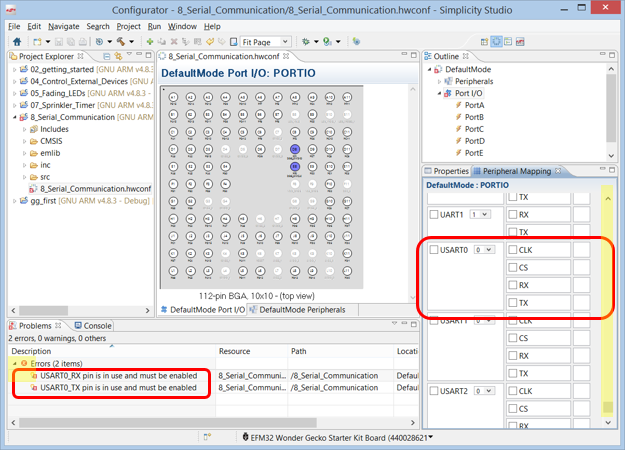Image resolution: width=625 pixels, height=450 pixels.
Task: Click the red X delete icon in toolbar
Action: pos(174,41)
